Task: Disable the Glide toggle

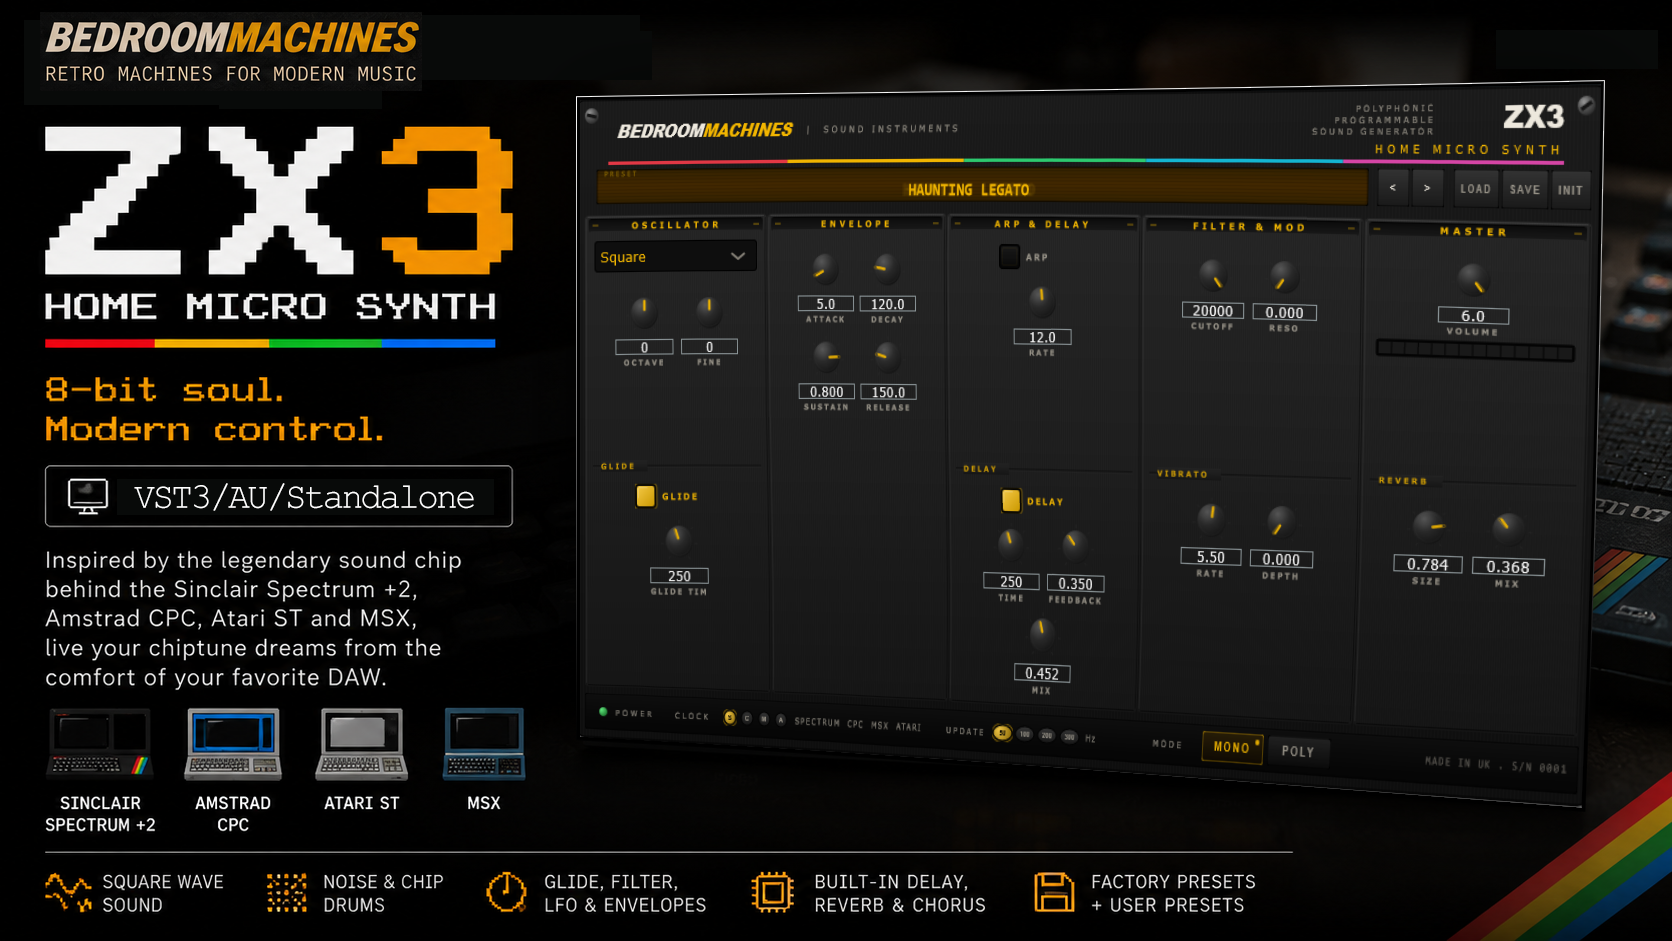Action: pos(645,496)
